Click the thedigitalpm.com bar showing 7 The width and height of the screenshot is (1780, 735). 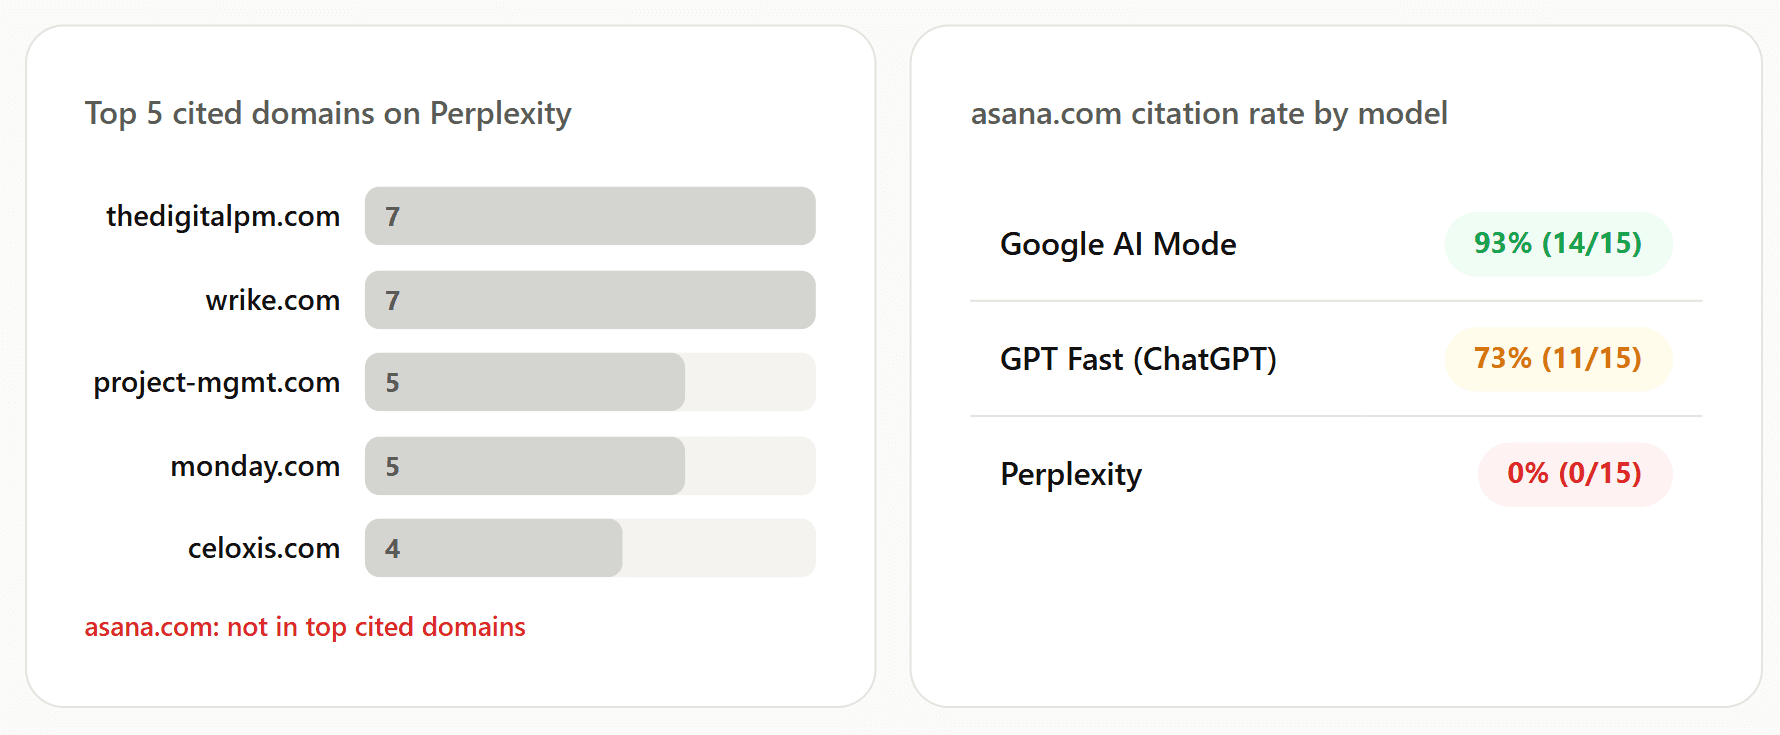point(590,216)
